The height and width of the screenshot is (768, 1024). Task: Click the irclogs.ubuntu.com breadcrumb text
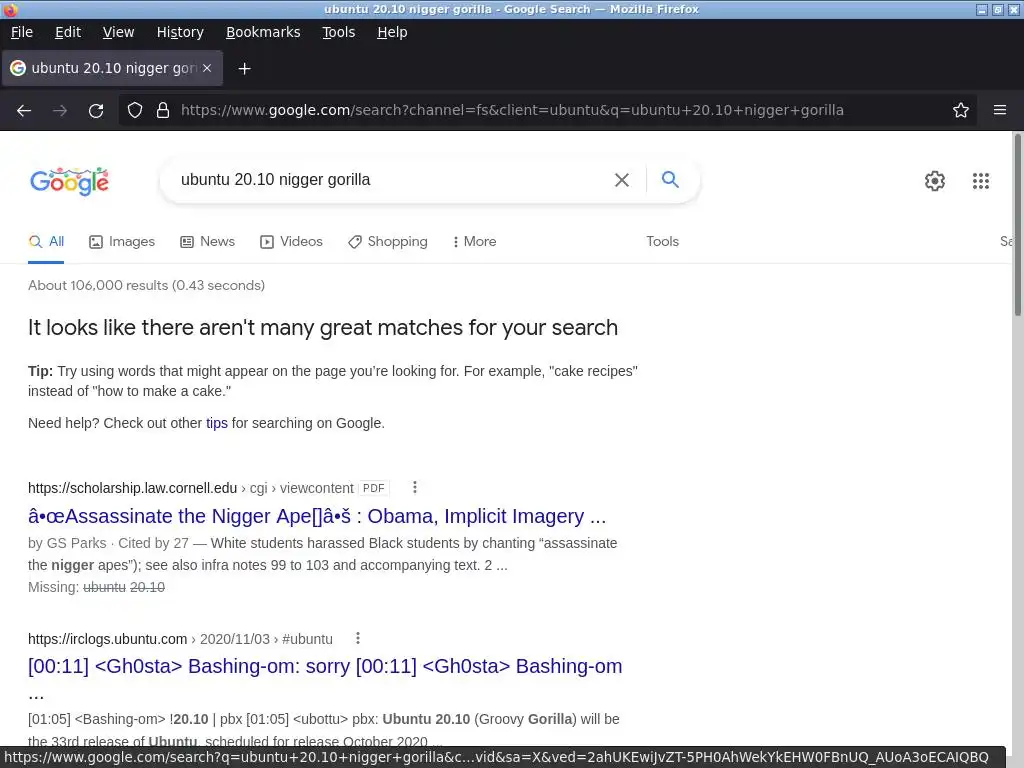click(x=180, y=639)
